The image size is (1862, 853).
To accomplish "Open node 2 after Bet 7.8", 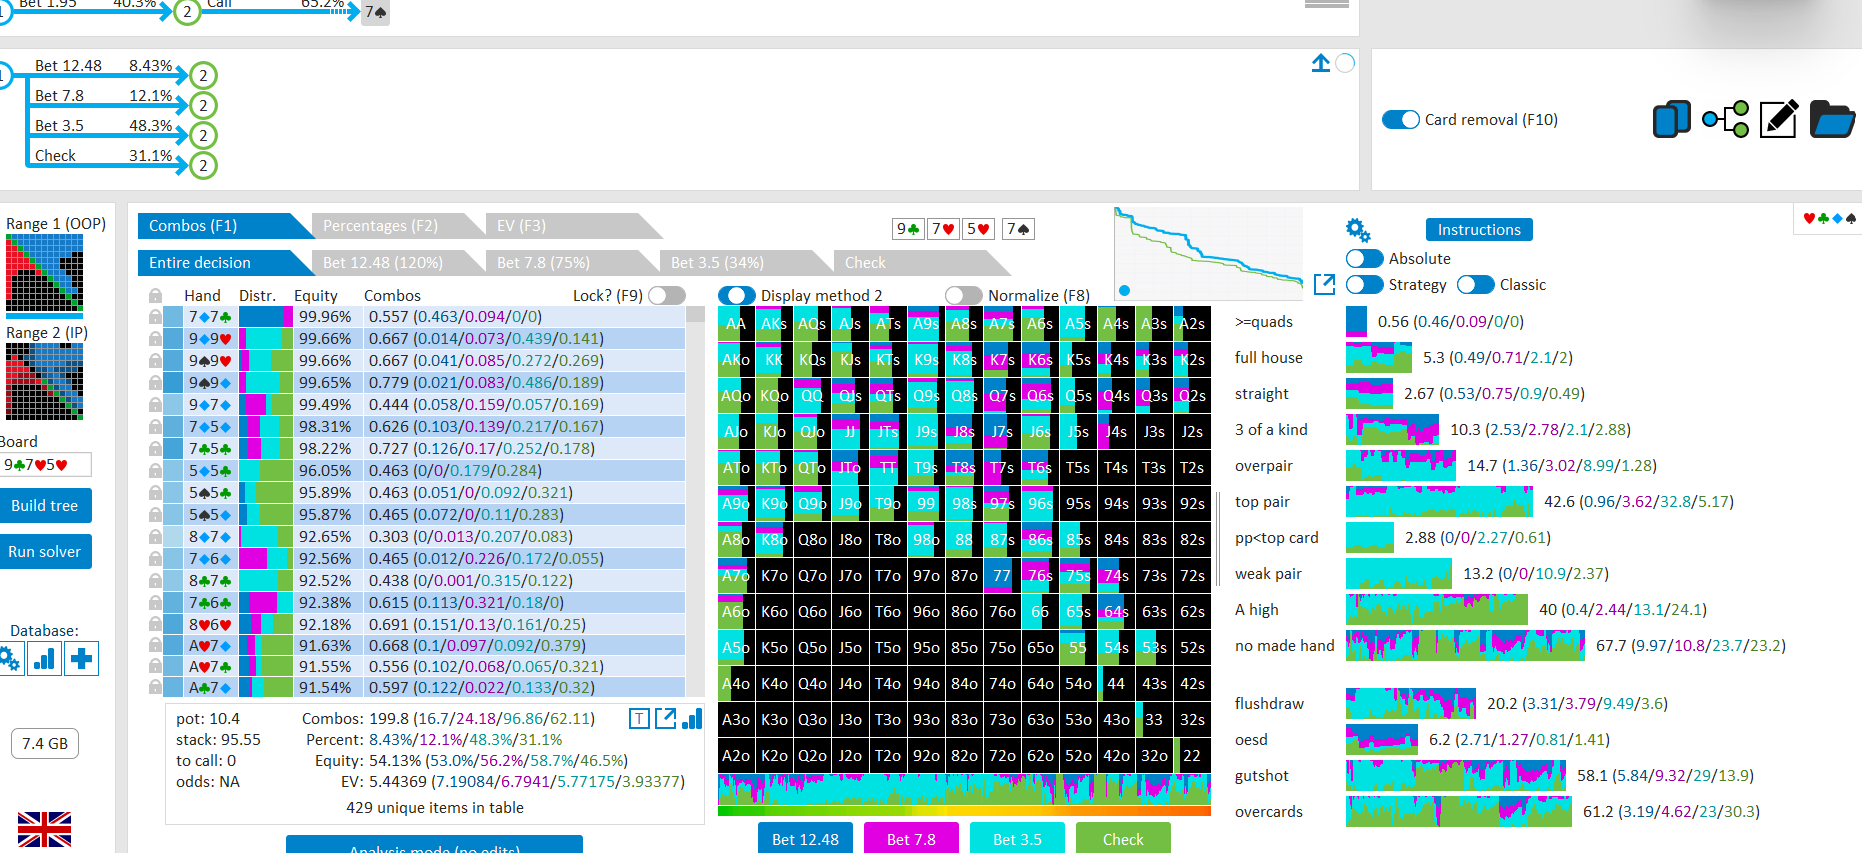I will pos(203,105).
